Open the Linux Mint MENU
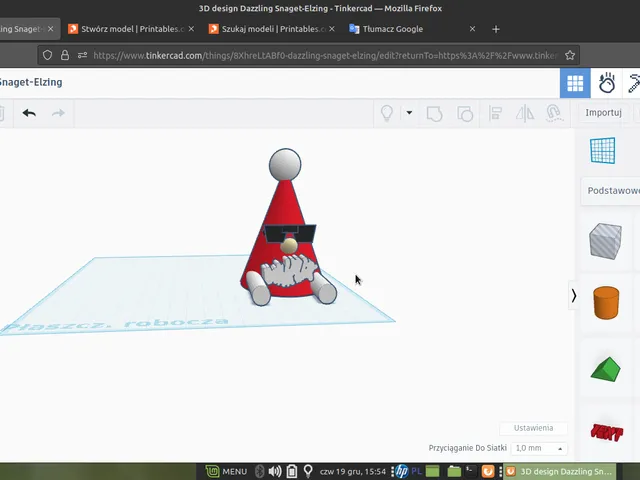 point(226,471)
